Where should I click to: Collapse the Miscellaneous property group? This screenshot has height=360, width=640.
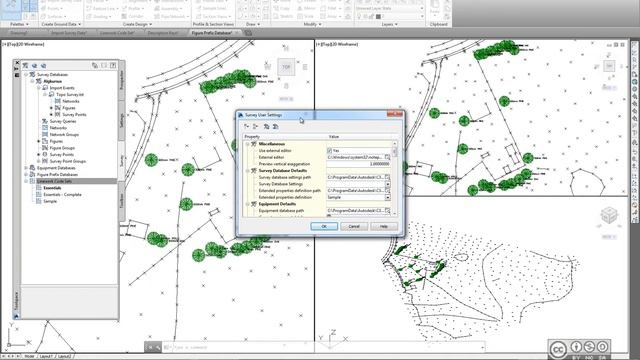pos(247,144)
